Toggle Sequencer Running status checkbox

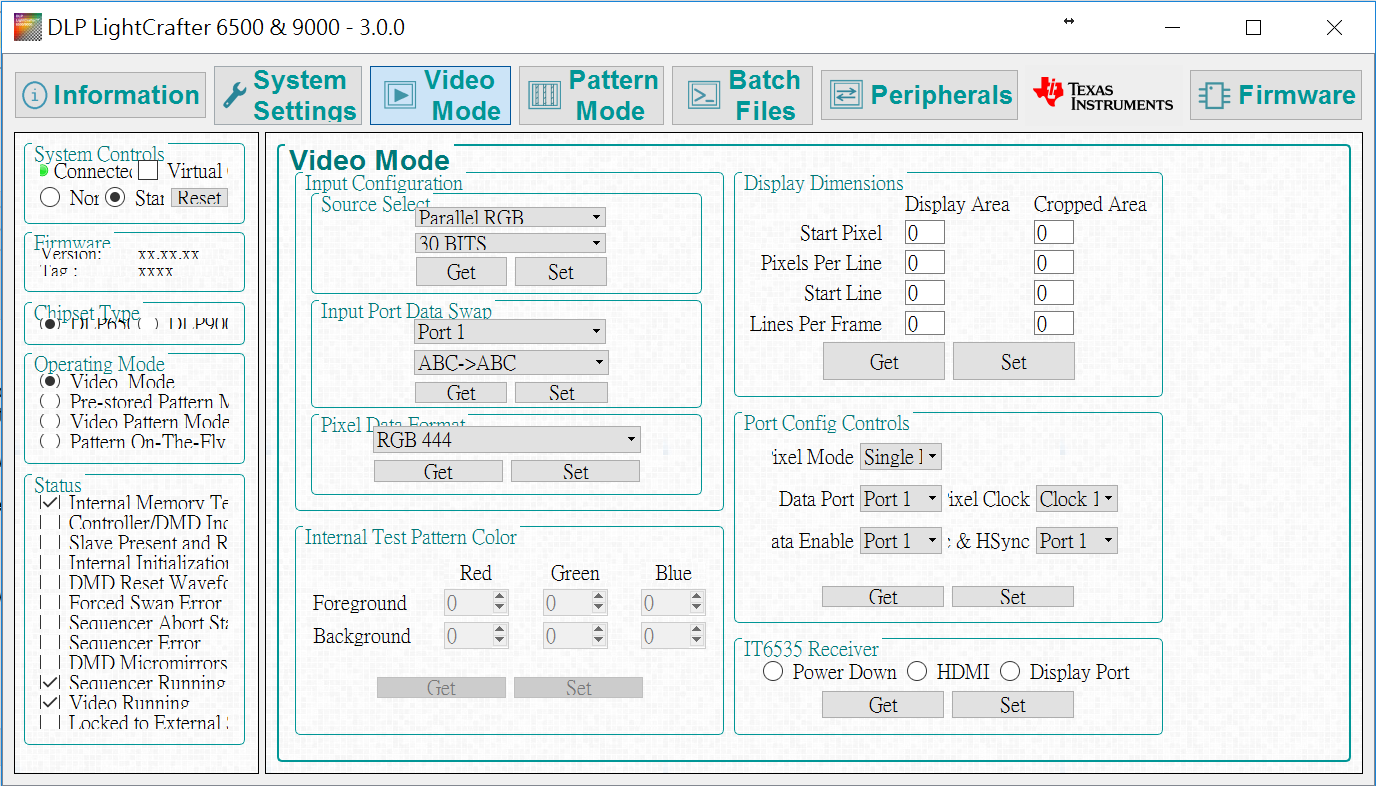click(x=49, y=683)
